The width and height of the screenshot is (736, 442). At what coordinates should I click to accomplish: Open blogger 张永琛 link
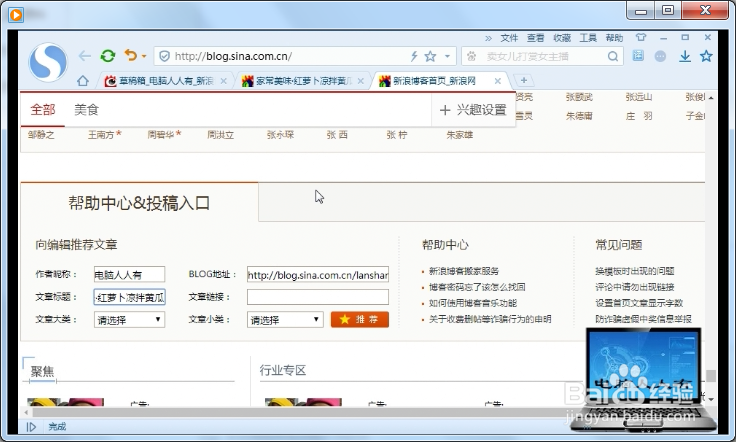click(x=280, y=135)
